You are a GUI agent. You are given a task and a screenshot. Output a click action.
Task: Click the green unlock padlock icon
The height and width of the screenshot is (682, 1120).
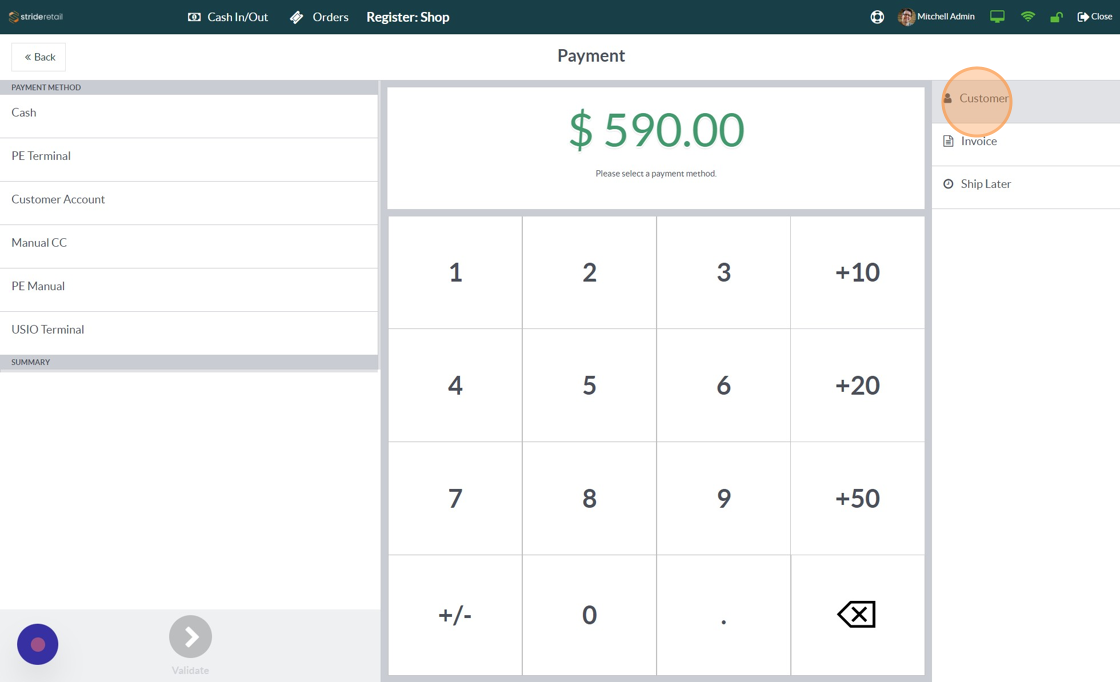(1056, 16)
